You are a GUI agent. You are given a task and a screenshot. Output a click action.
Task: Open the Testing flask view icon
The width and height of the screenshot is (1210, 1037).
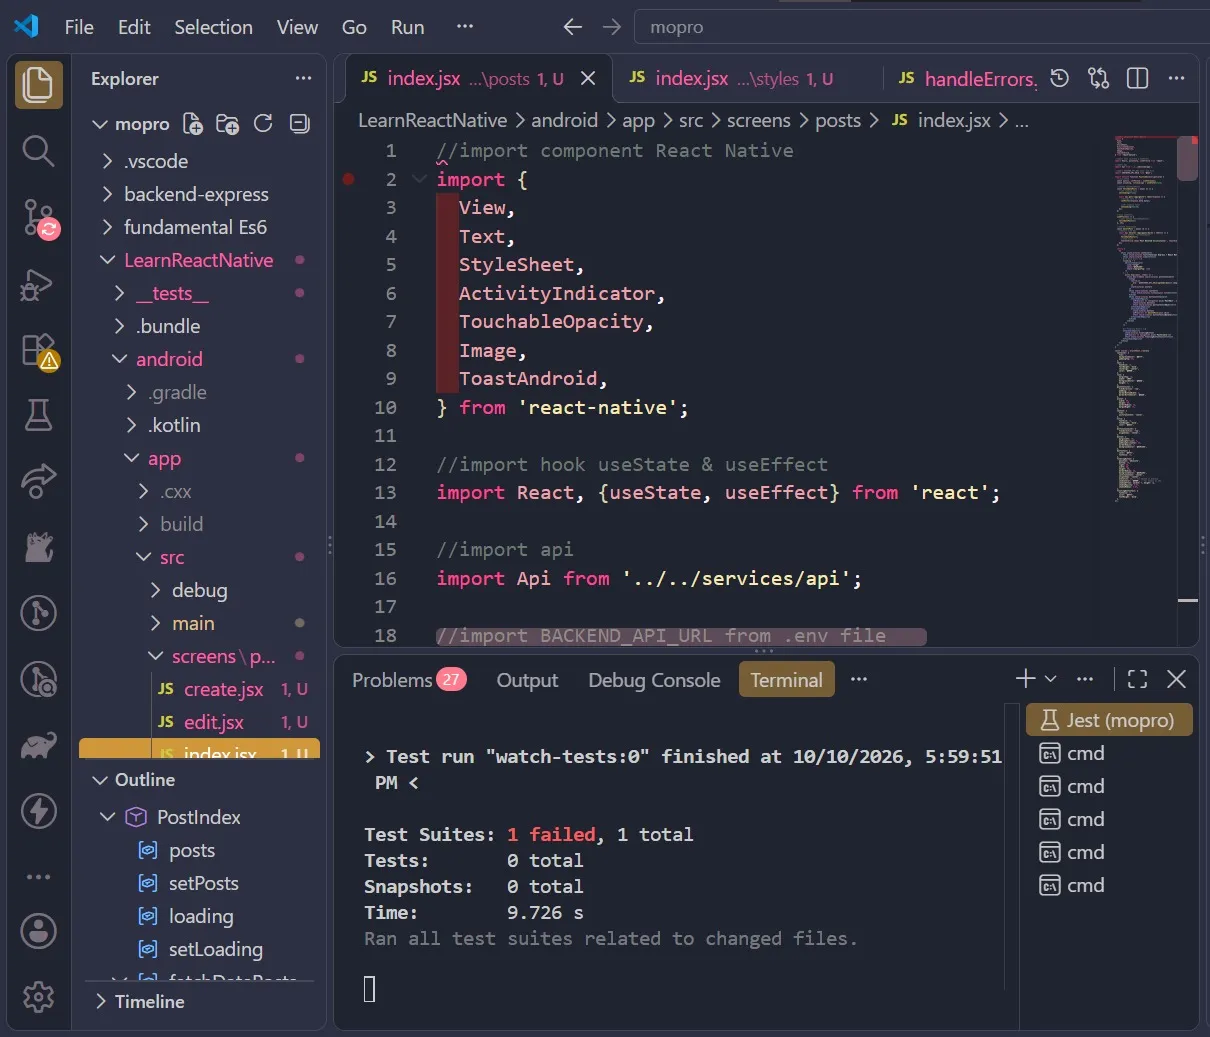[38, 415]
